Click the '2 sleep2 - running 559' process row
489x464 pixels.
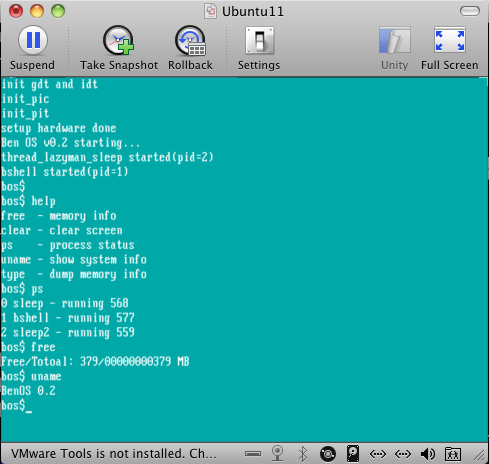pyautogui.click(x=68, y=333)
